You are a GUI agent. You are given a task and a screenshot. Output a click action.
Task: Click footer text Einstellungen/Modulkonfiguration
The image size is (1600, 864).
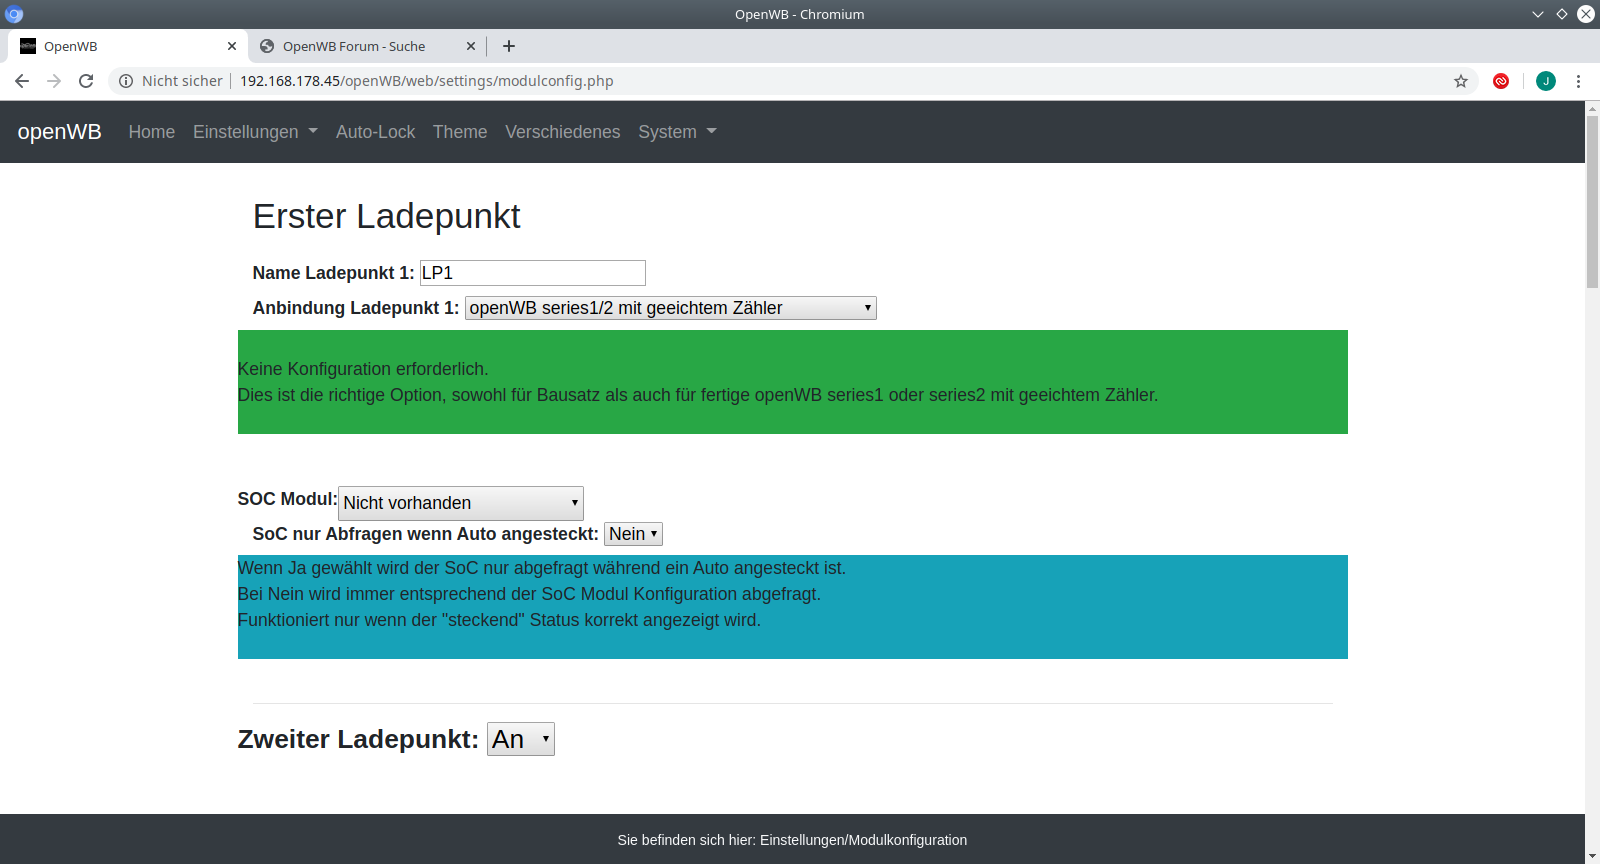tap(864, 840)
